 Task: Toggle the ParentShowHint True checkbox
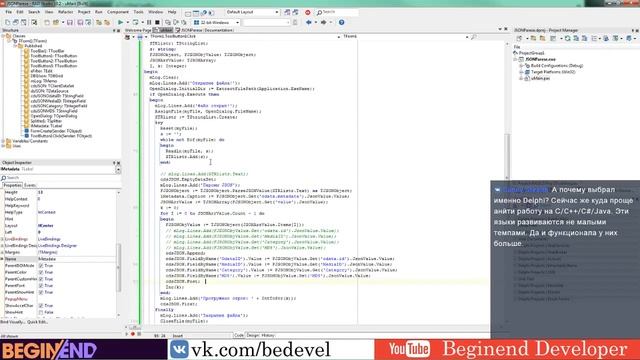pyautogui.click(x=41, y=292)
